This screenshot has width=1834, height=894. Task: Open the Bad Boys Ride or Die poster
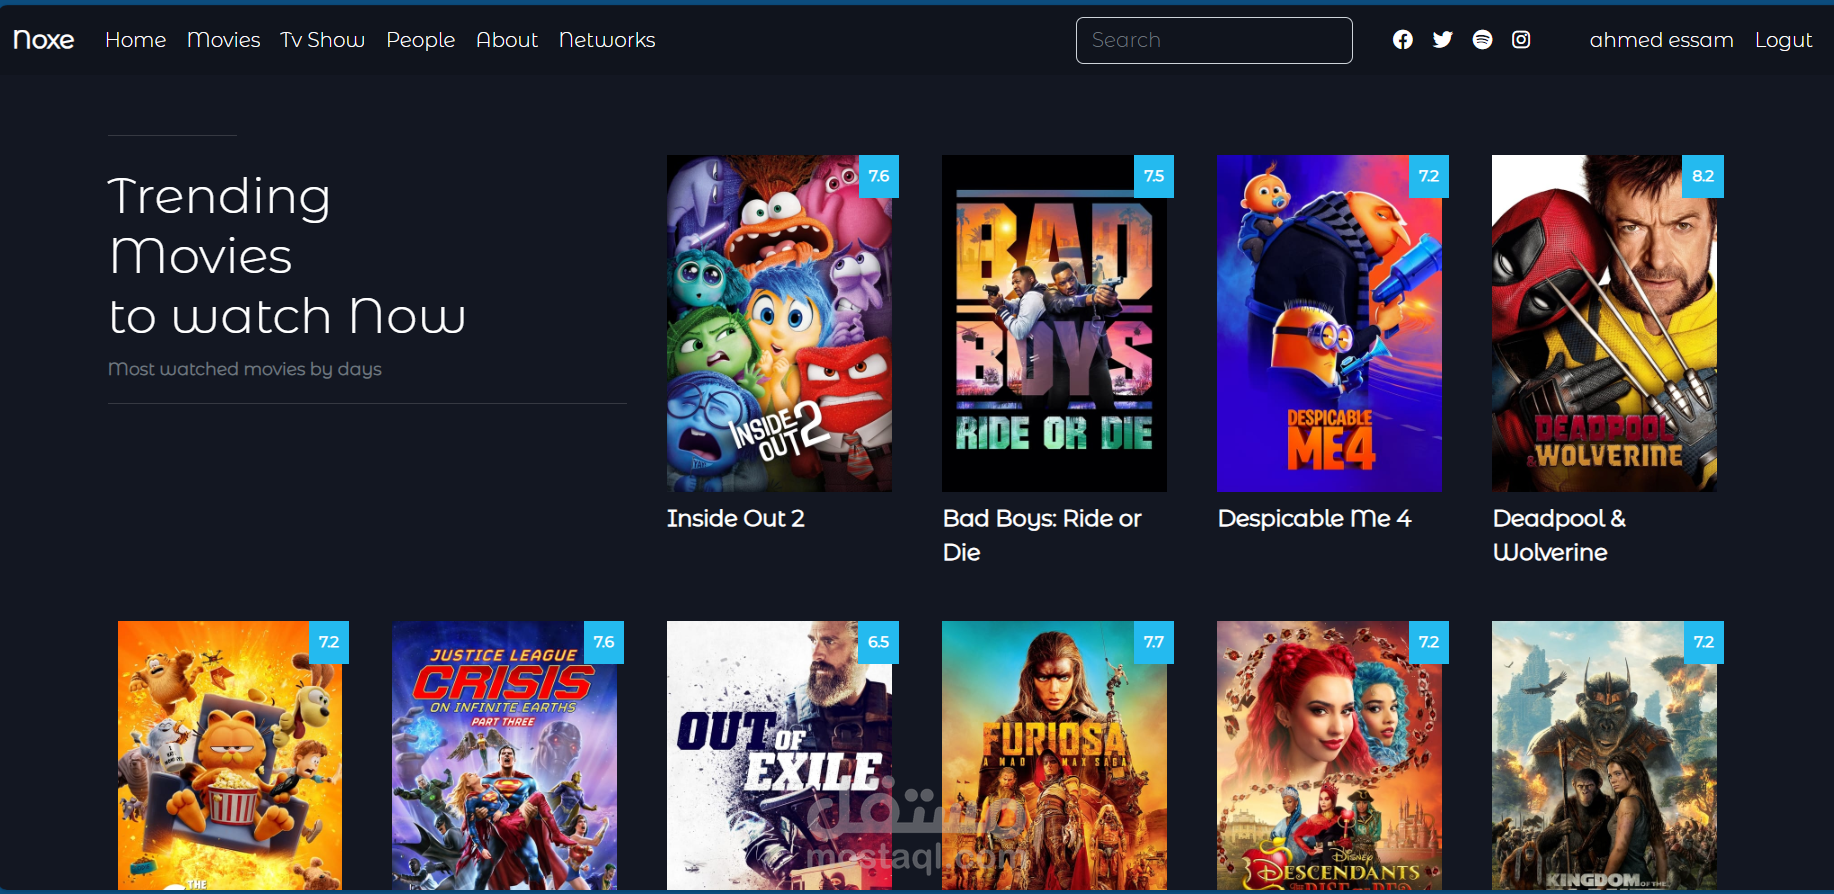1054,323
